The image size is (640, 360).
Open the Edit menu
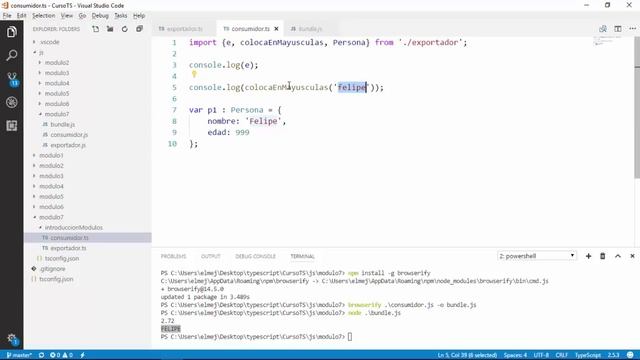click(21, 16)
